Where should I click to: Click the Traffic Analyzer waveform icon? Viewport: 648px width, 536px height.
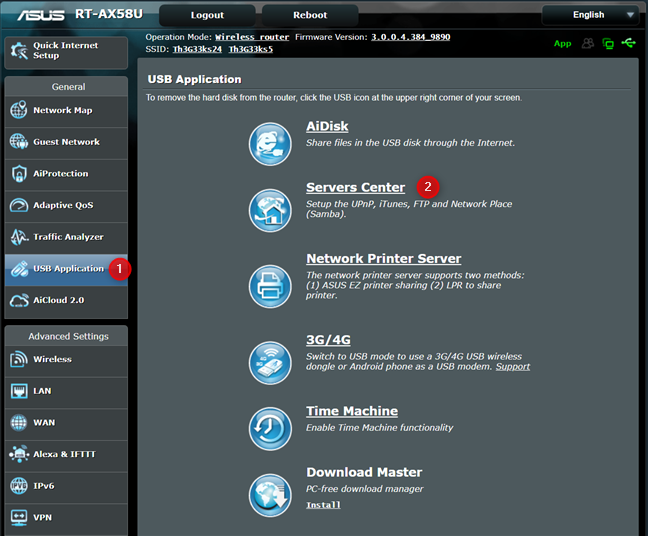(x=19, y=237)
